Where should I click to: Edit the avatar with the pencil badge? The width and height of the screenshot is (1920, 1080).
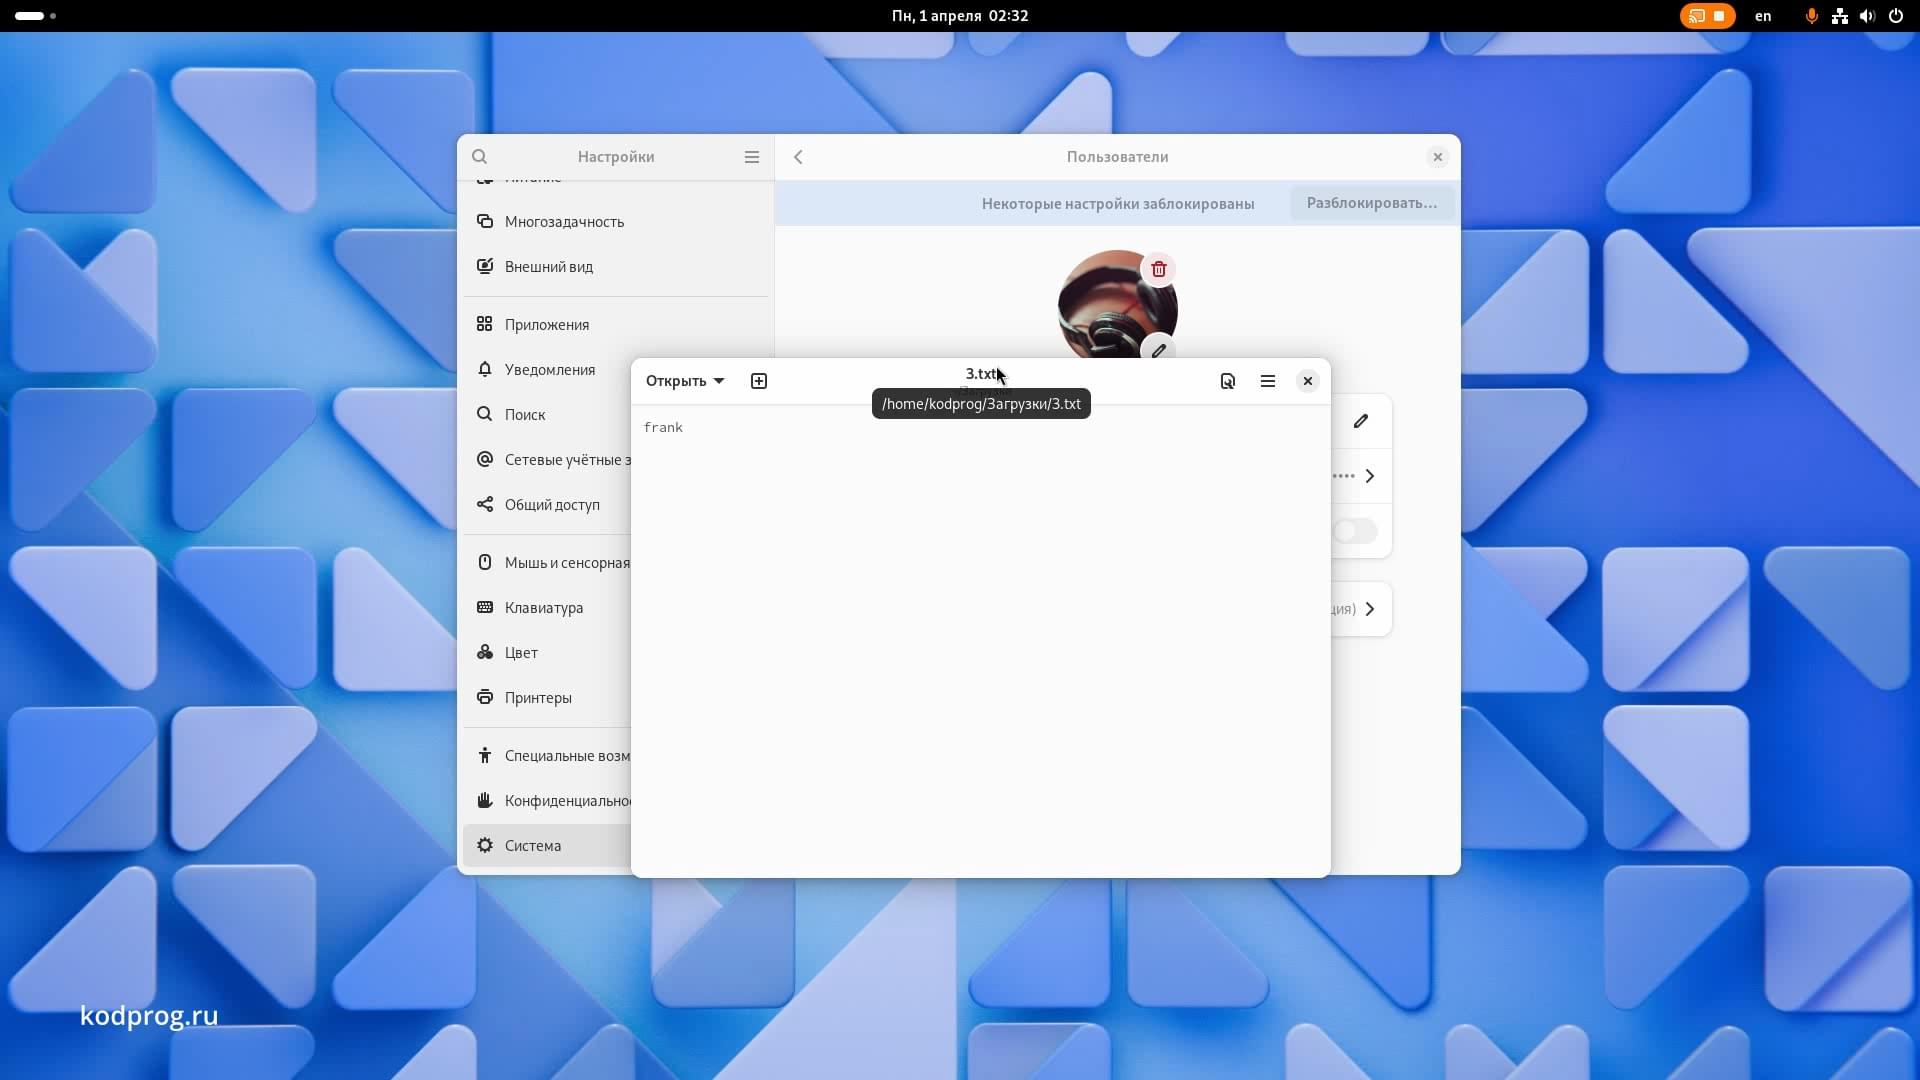pyautogui.click(x=1158, y=348)
